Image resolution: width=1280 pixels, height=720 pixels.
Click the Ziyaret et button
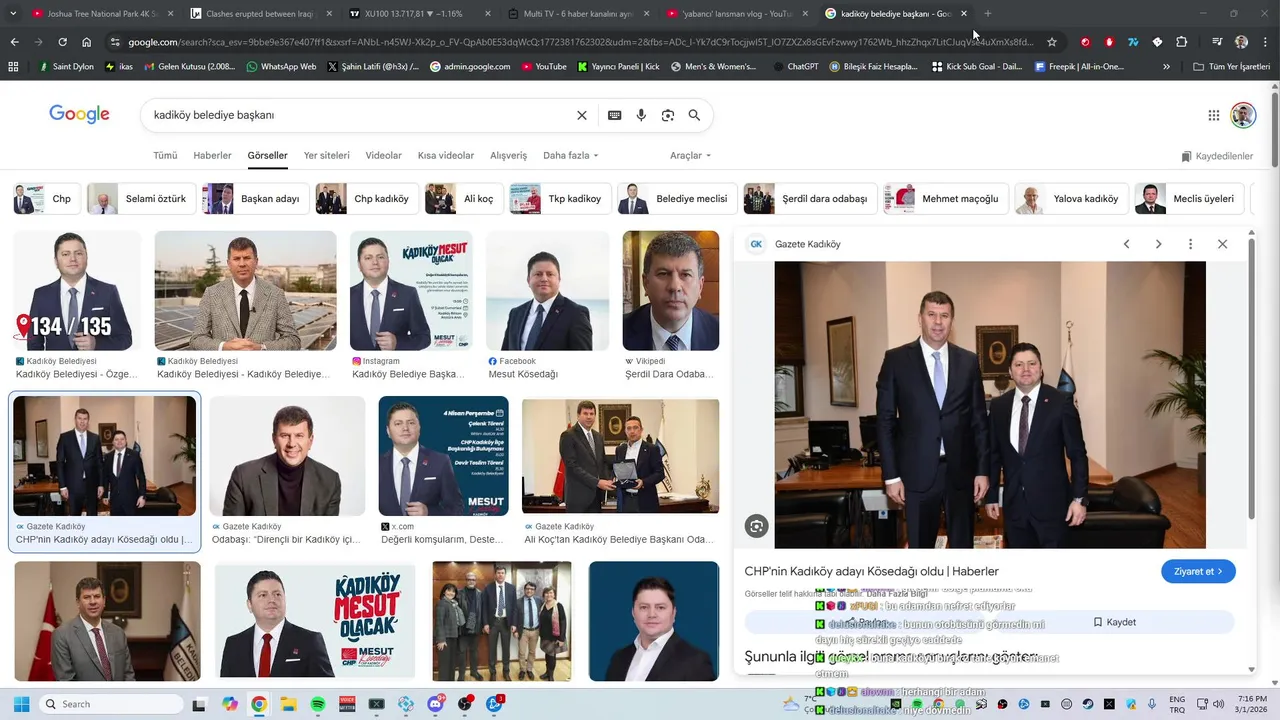(1198, 572)
